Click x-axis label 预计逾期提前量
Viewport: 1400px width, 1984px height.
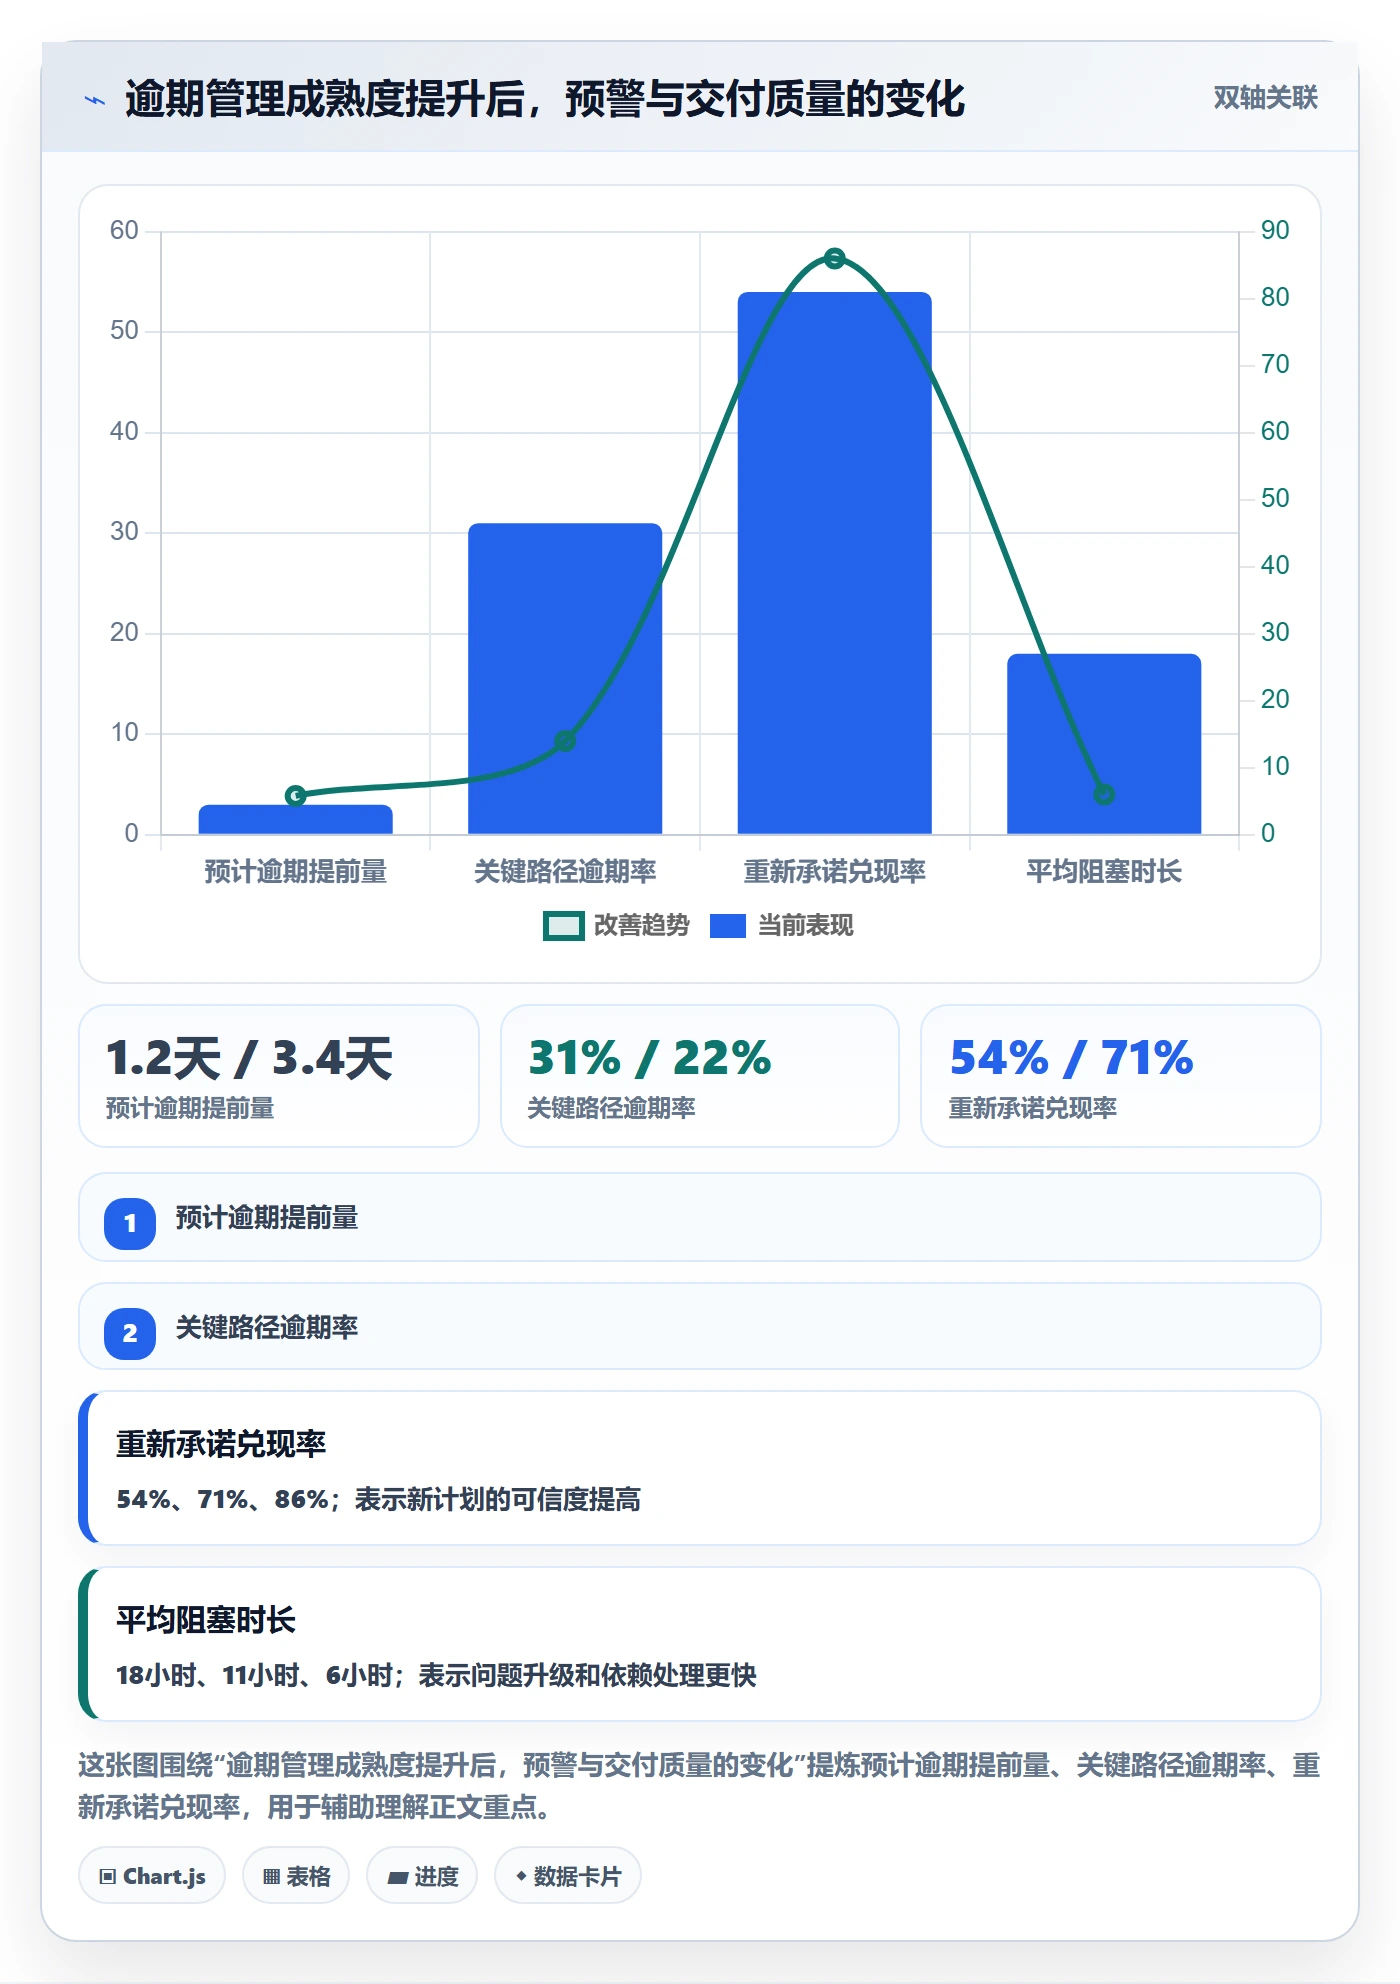[296, 872]
